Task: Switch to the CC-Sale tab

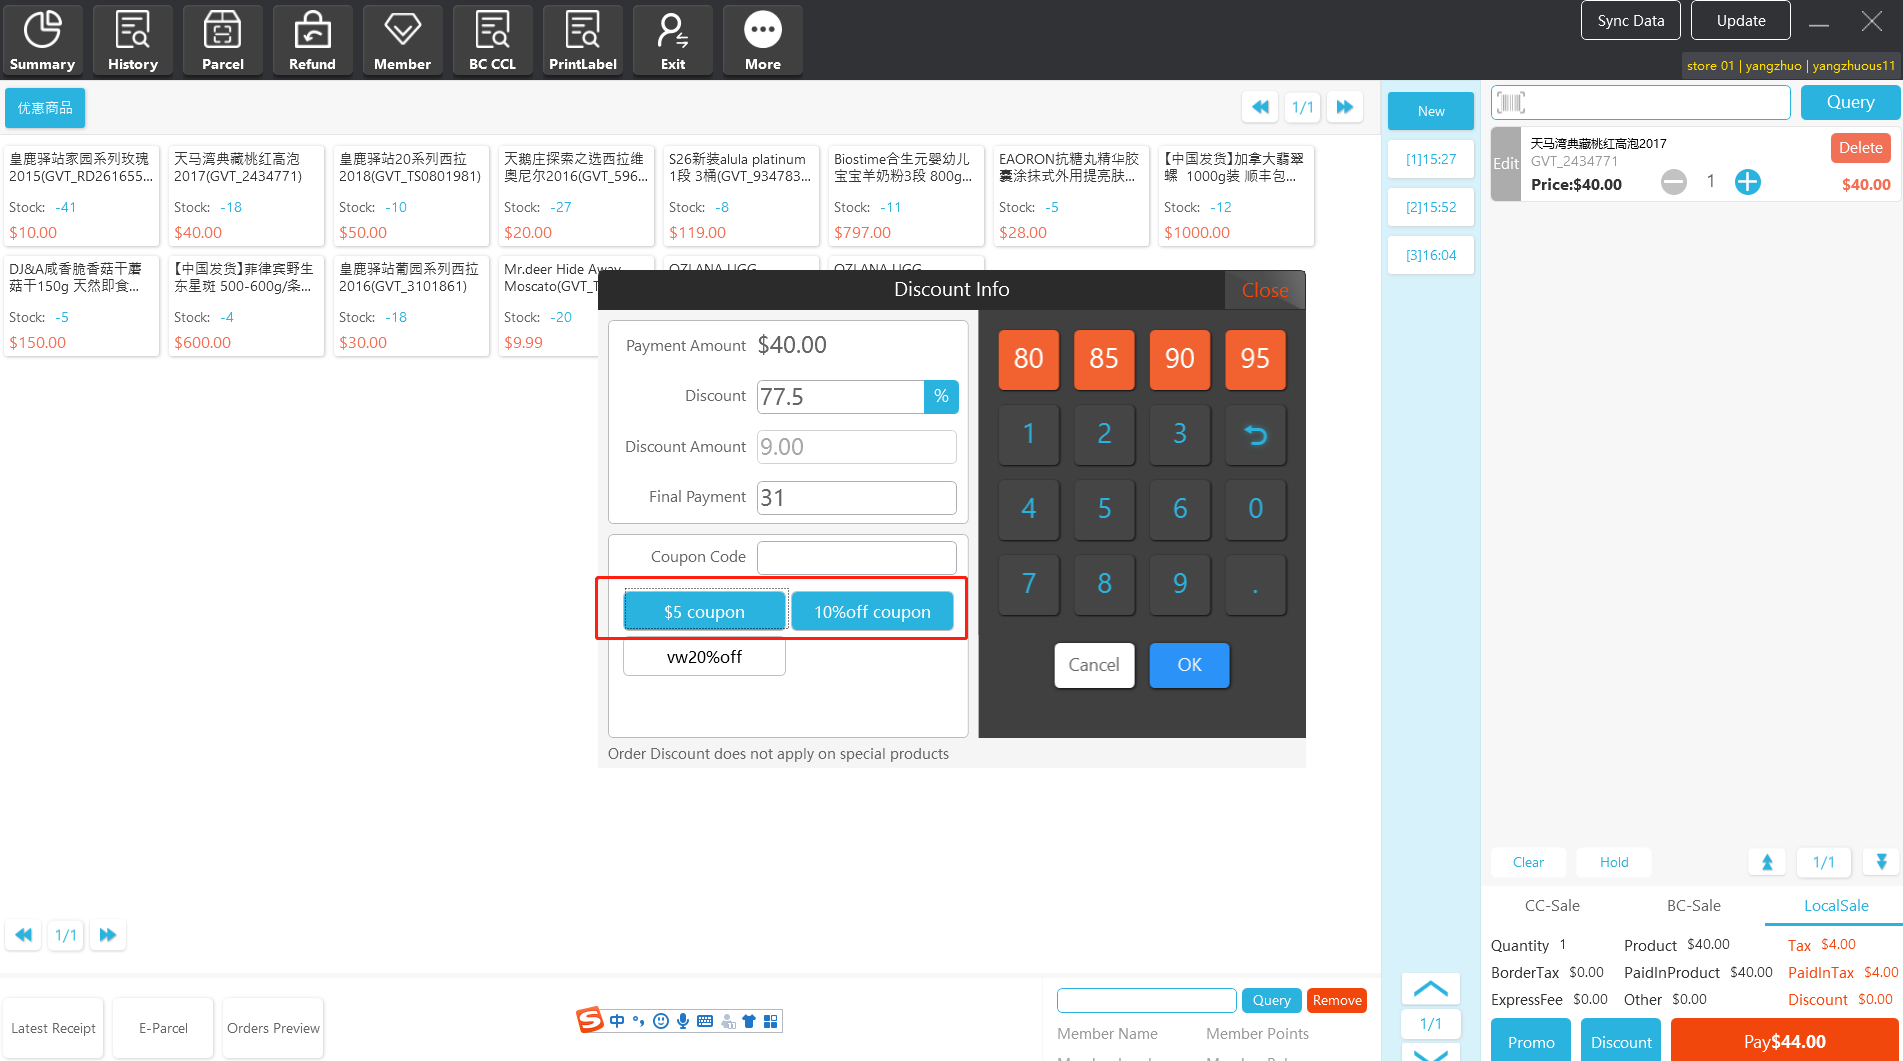Action: 1552,905
